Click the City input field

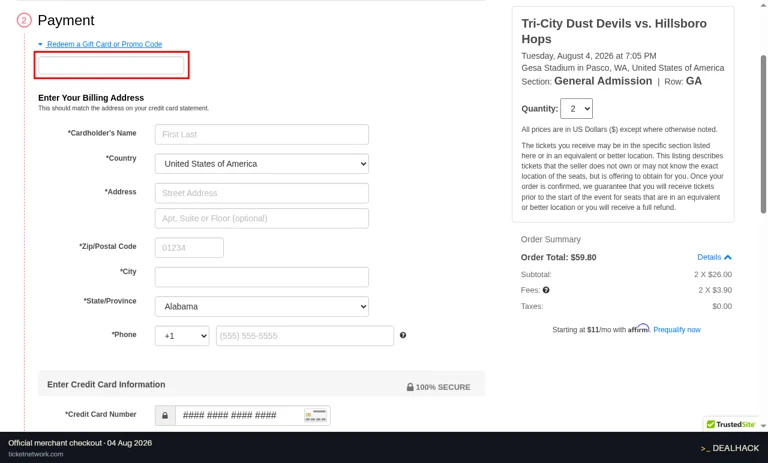tap(262, 277)
